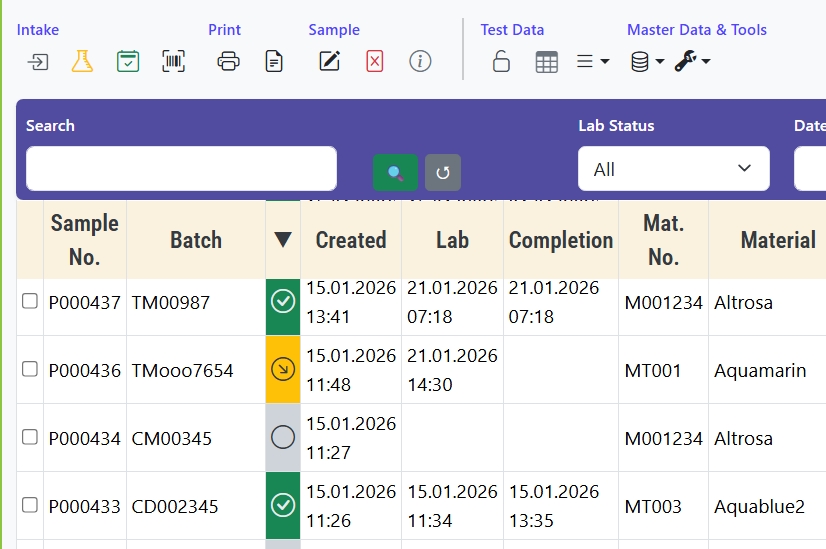Click the red delete sample icon
This screenshot has height=549, width=826.
click(x=375, y=61)
